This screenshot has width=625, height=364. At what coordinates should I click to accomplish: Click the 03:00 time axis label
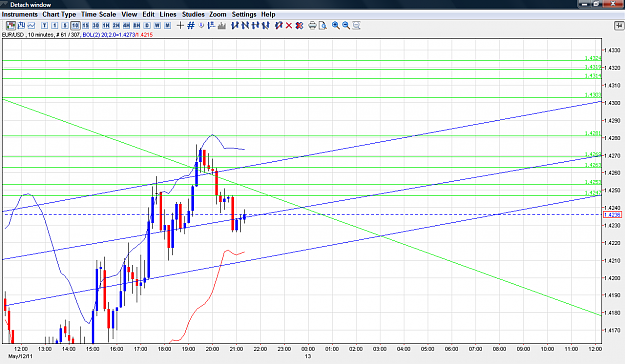pyautogui.click(x=379, y=349)
